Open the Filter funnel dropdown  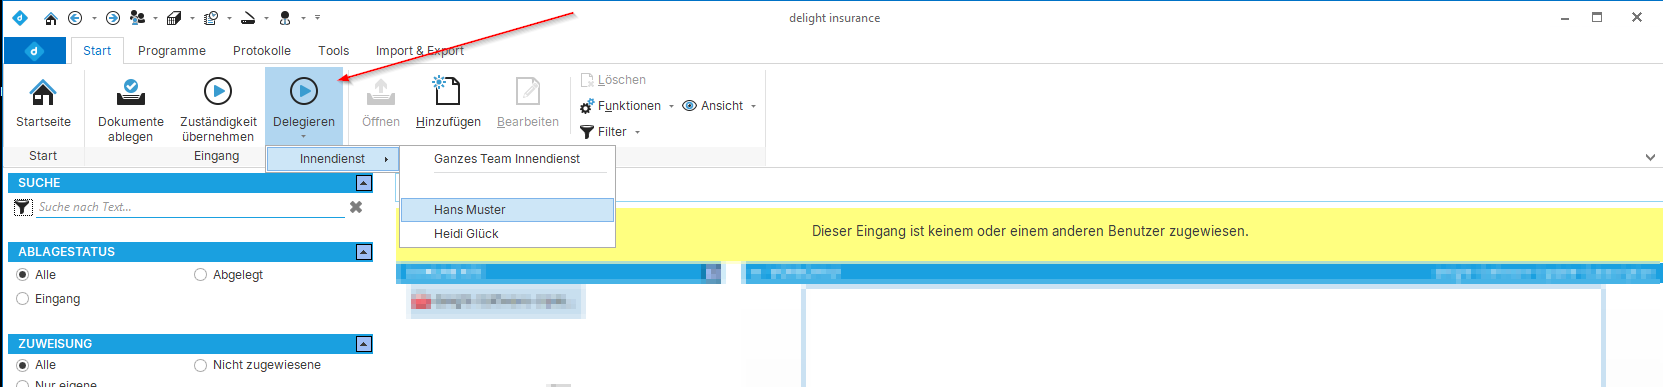610,132
